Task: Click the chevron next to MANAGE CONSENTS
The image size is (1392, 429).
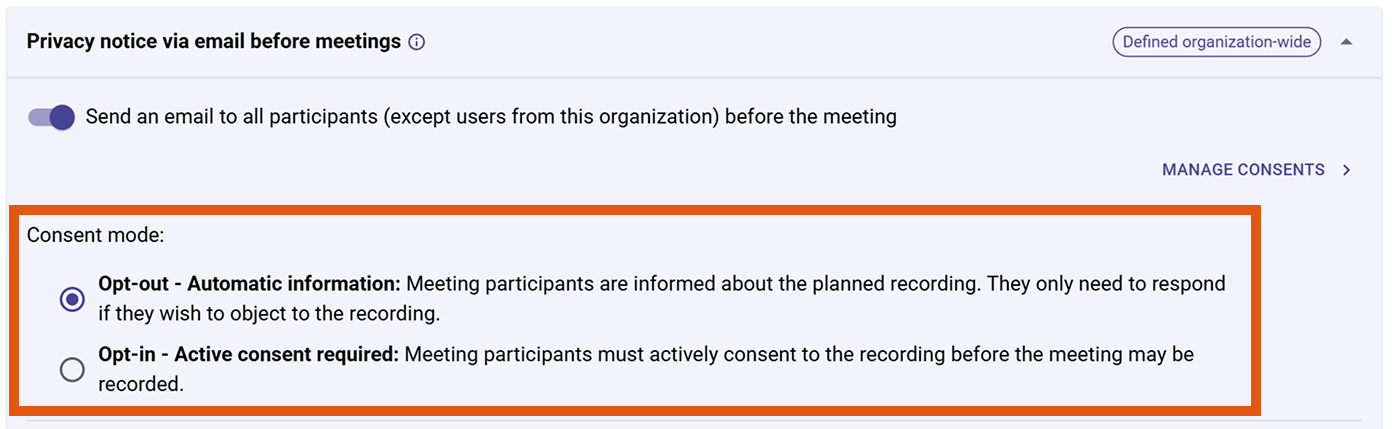Action: pos(1347,170)
